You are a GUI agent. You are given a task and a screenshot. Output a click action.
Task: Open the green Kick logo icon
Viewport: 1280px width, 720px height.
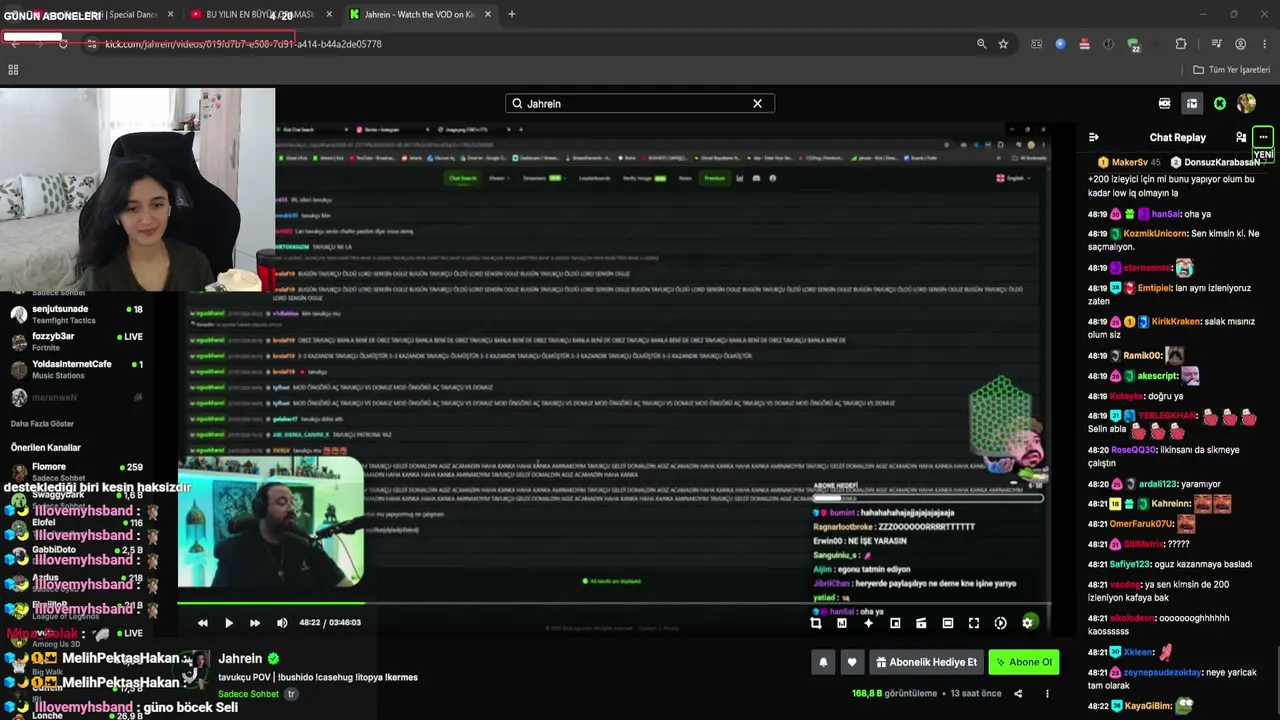tap(1220, 104)
